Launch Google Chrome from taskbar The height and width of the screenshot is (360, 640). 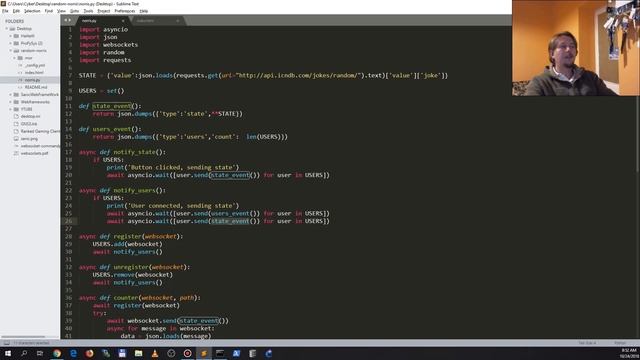pyautogui.click(x=57, y=353)
